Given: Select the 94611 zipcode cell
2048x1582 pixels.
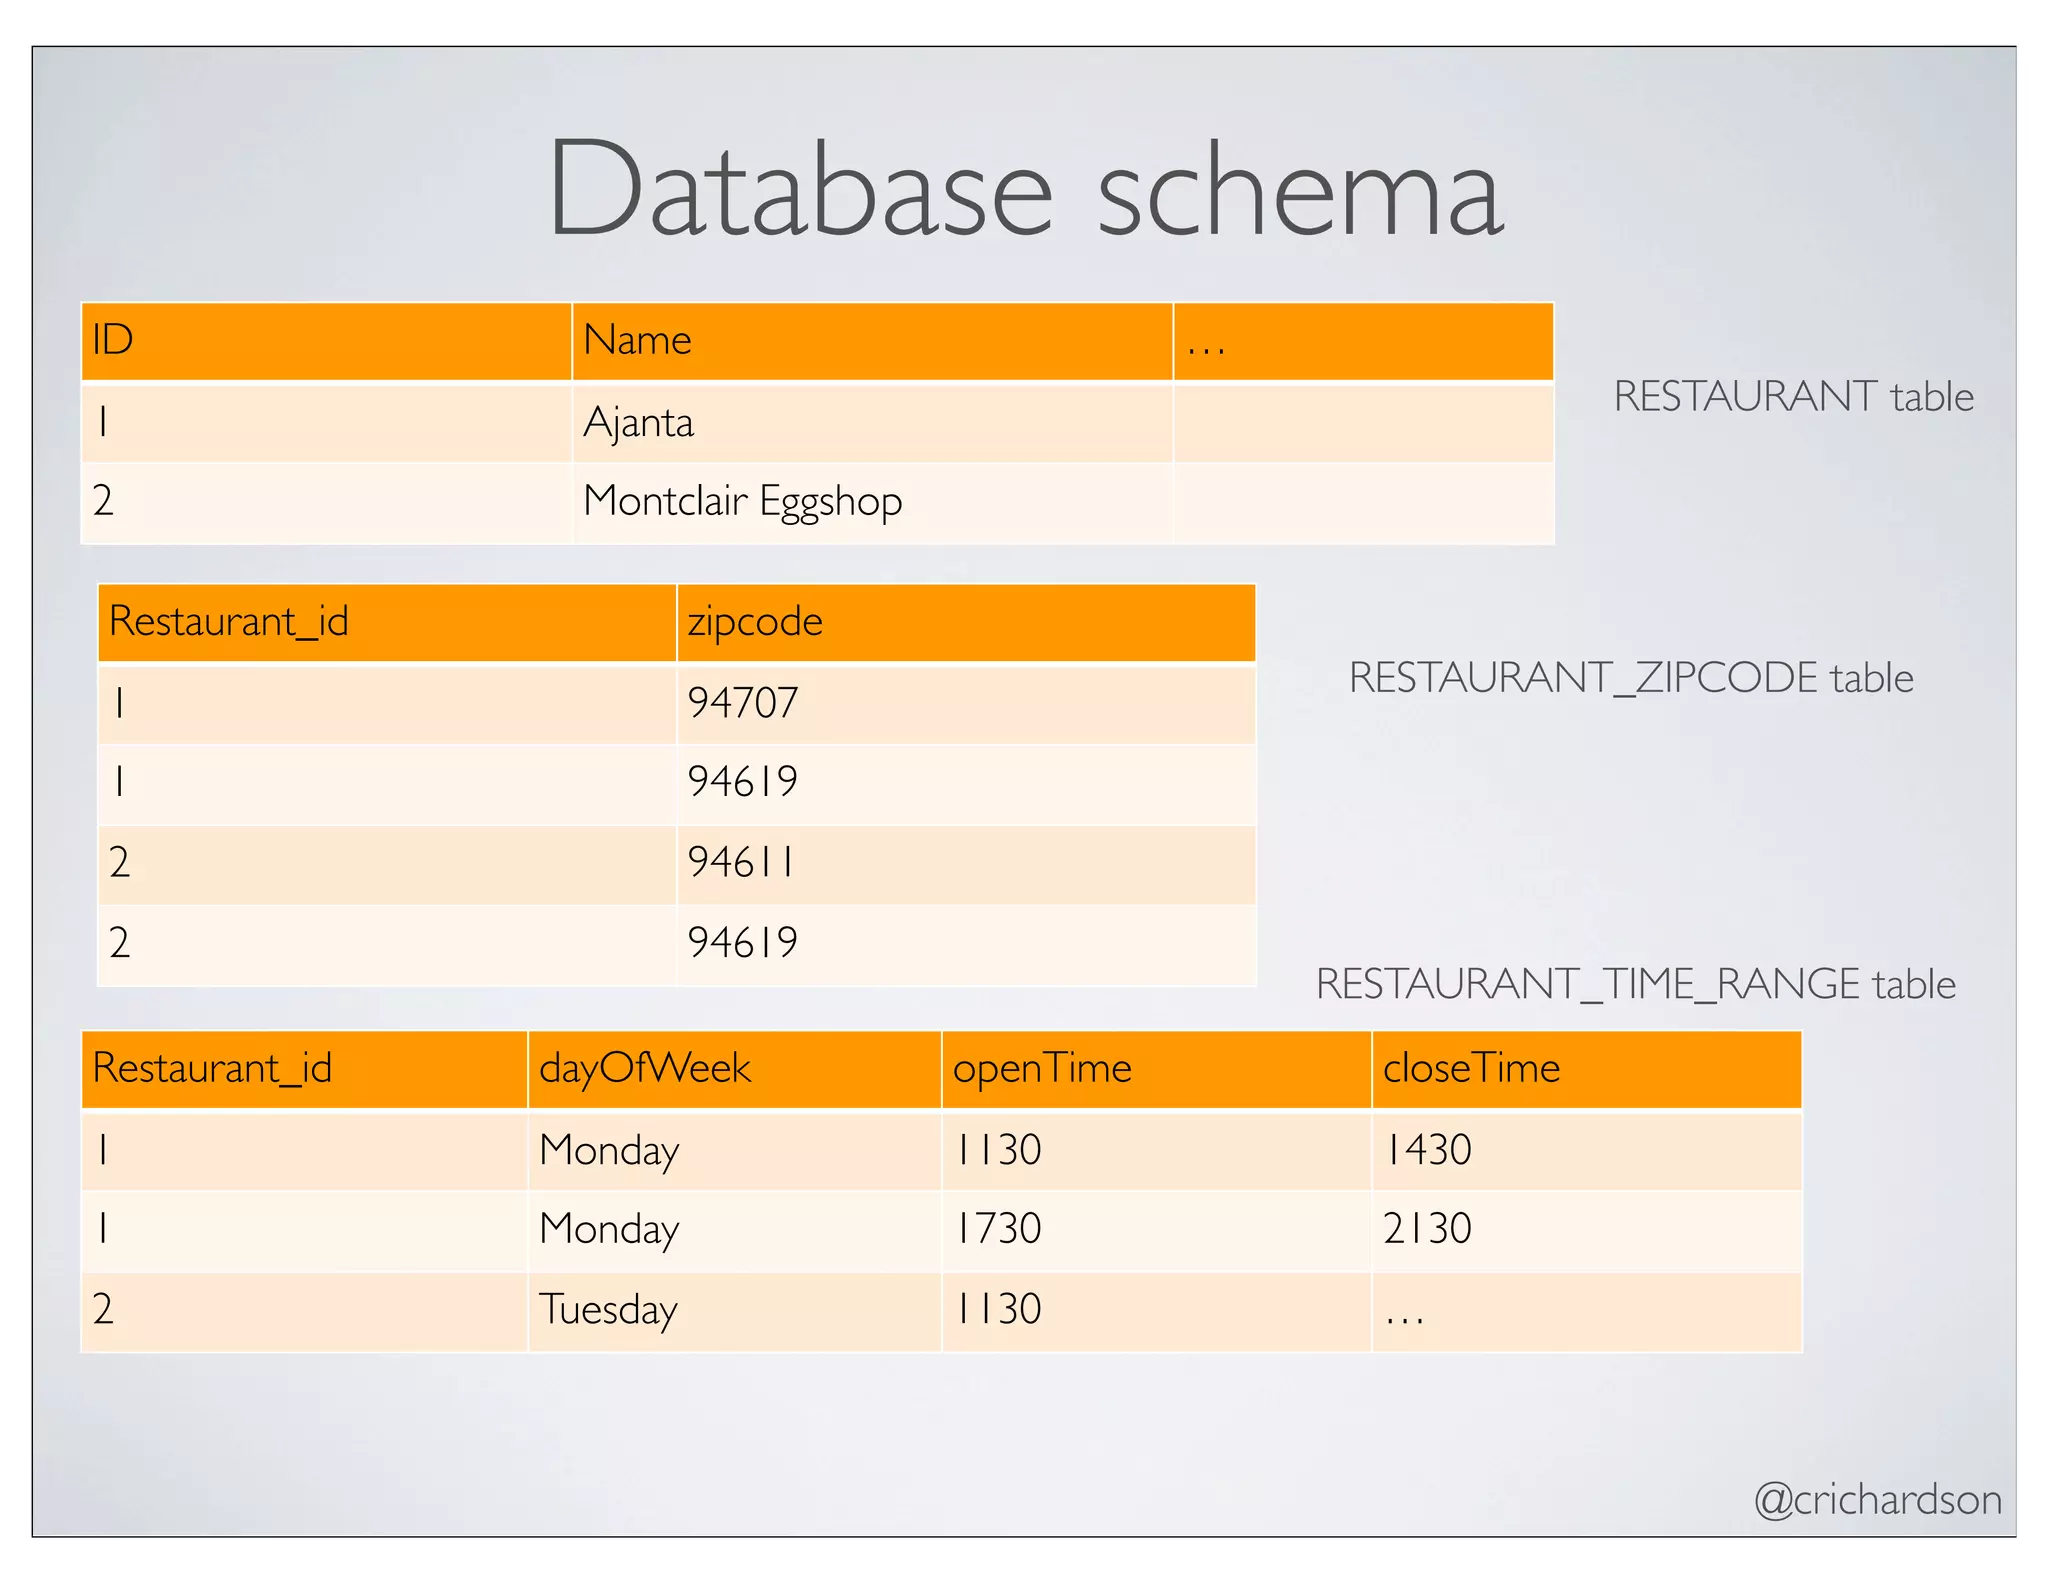Looking at the screenshot, I should click(x=742, y=862).
